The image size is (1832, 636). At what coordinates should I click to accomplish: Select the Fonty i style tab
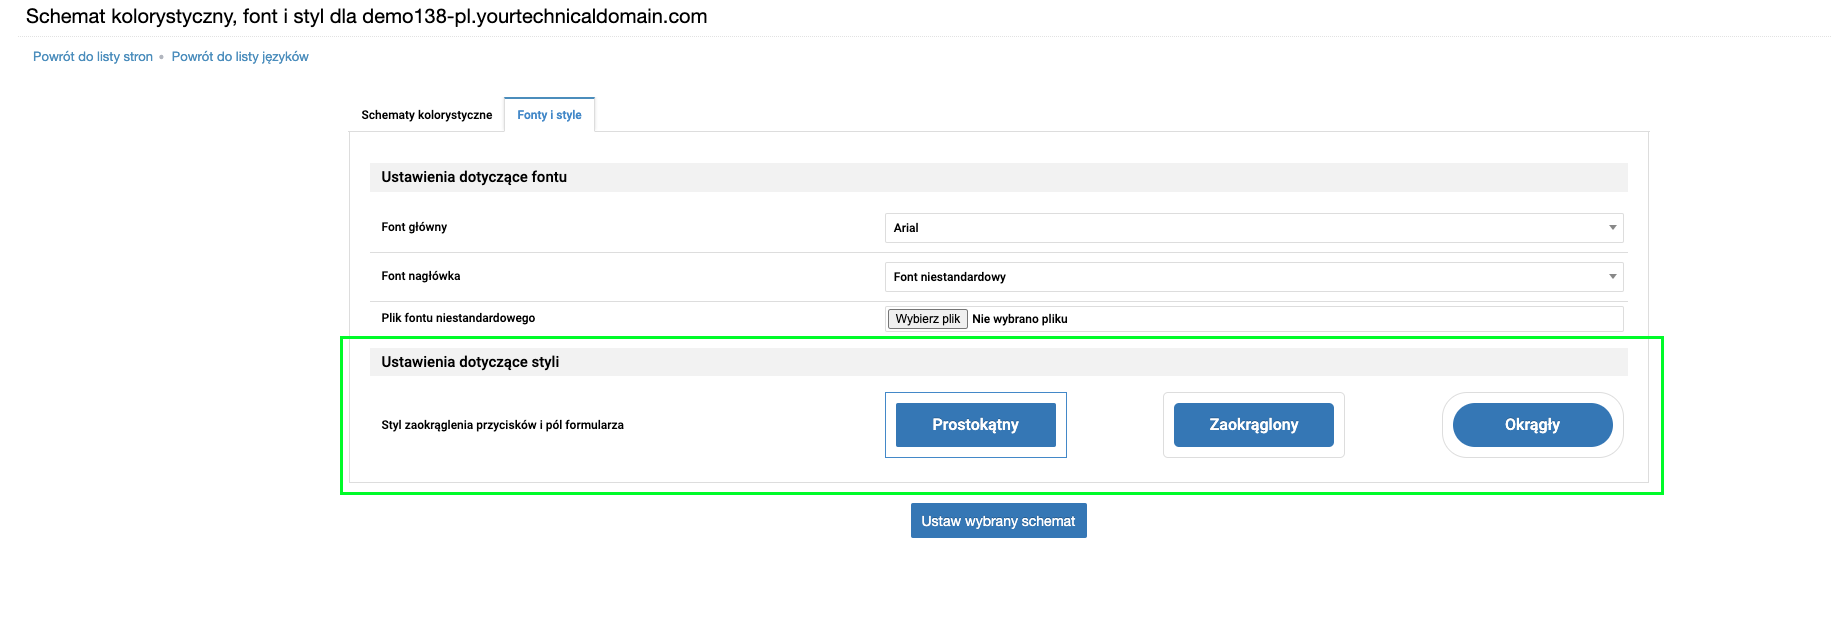(549, 115)
